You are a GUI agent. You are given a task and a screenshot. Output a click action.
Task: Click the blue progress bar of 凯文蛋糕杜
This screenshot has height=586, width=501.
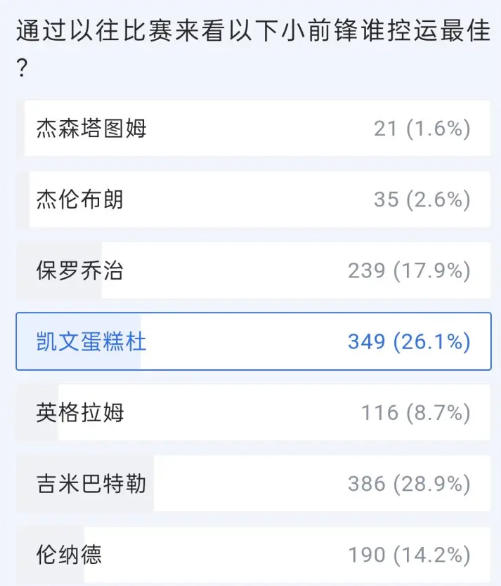click(79, 341)
